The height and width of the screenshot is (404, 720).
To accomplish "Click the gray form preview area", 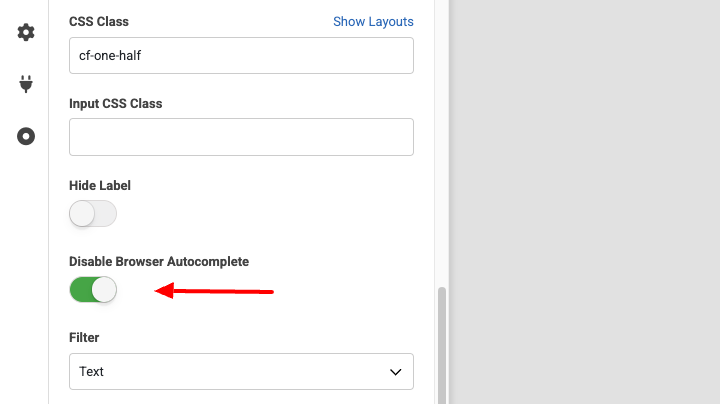I will [x=585, y=200].
